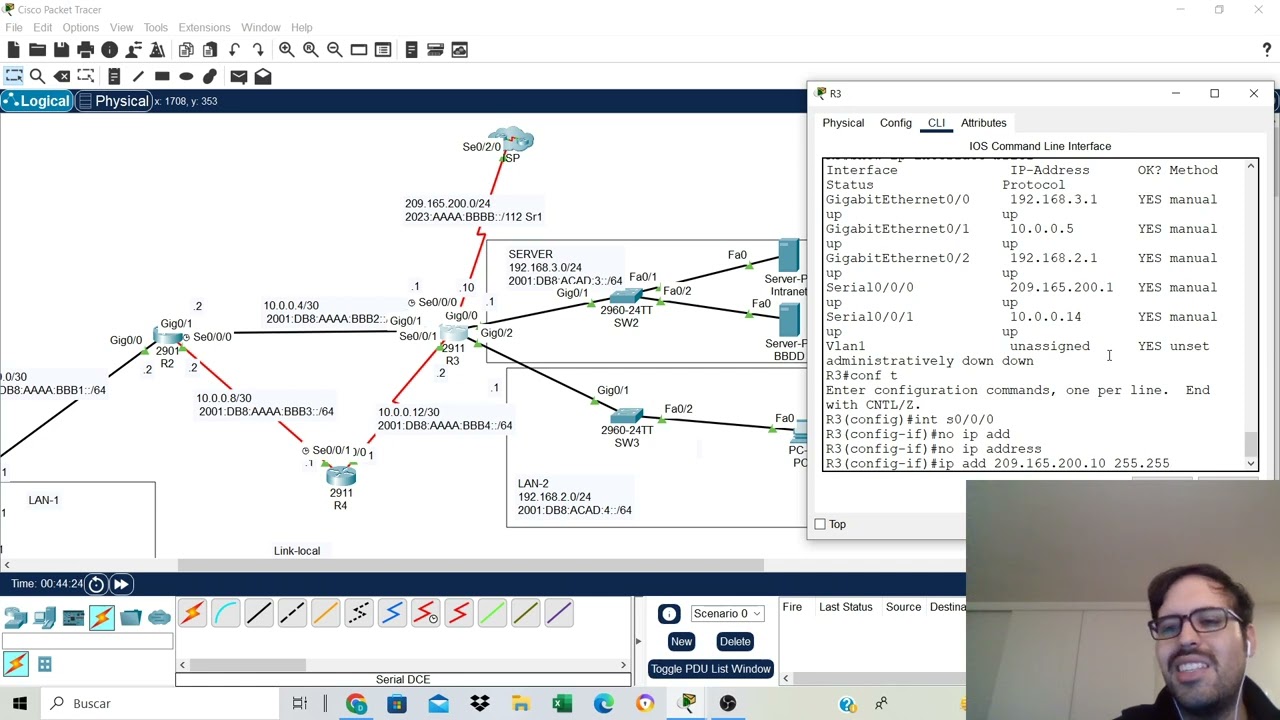
Task: Click the Delete scenario button
Action: coord(735,642)
